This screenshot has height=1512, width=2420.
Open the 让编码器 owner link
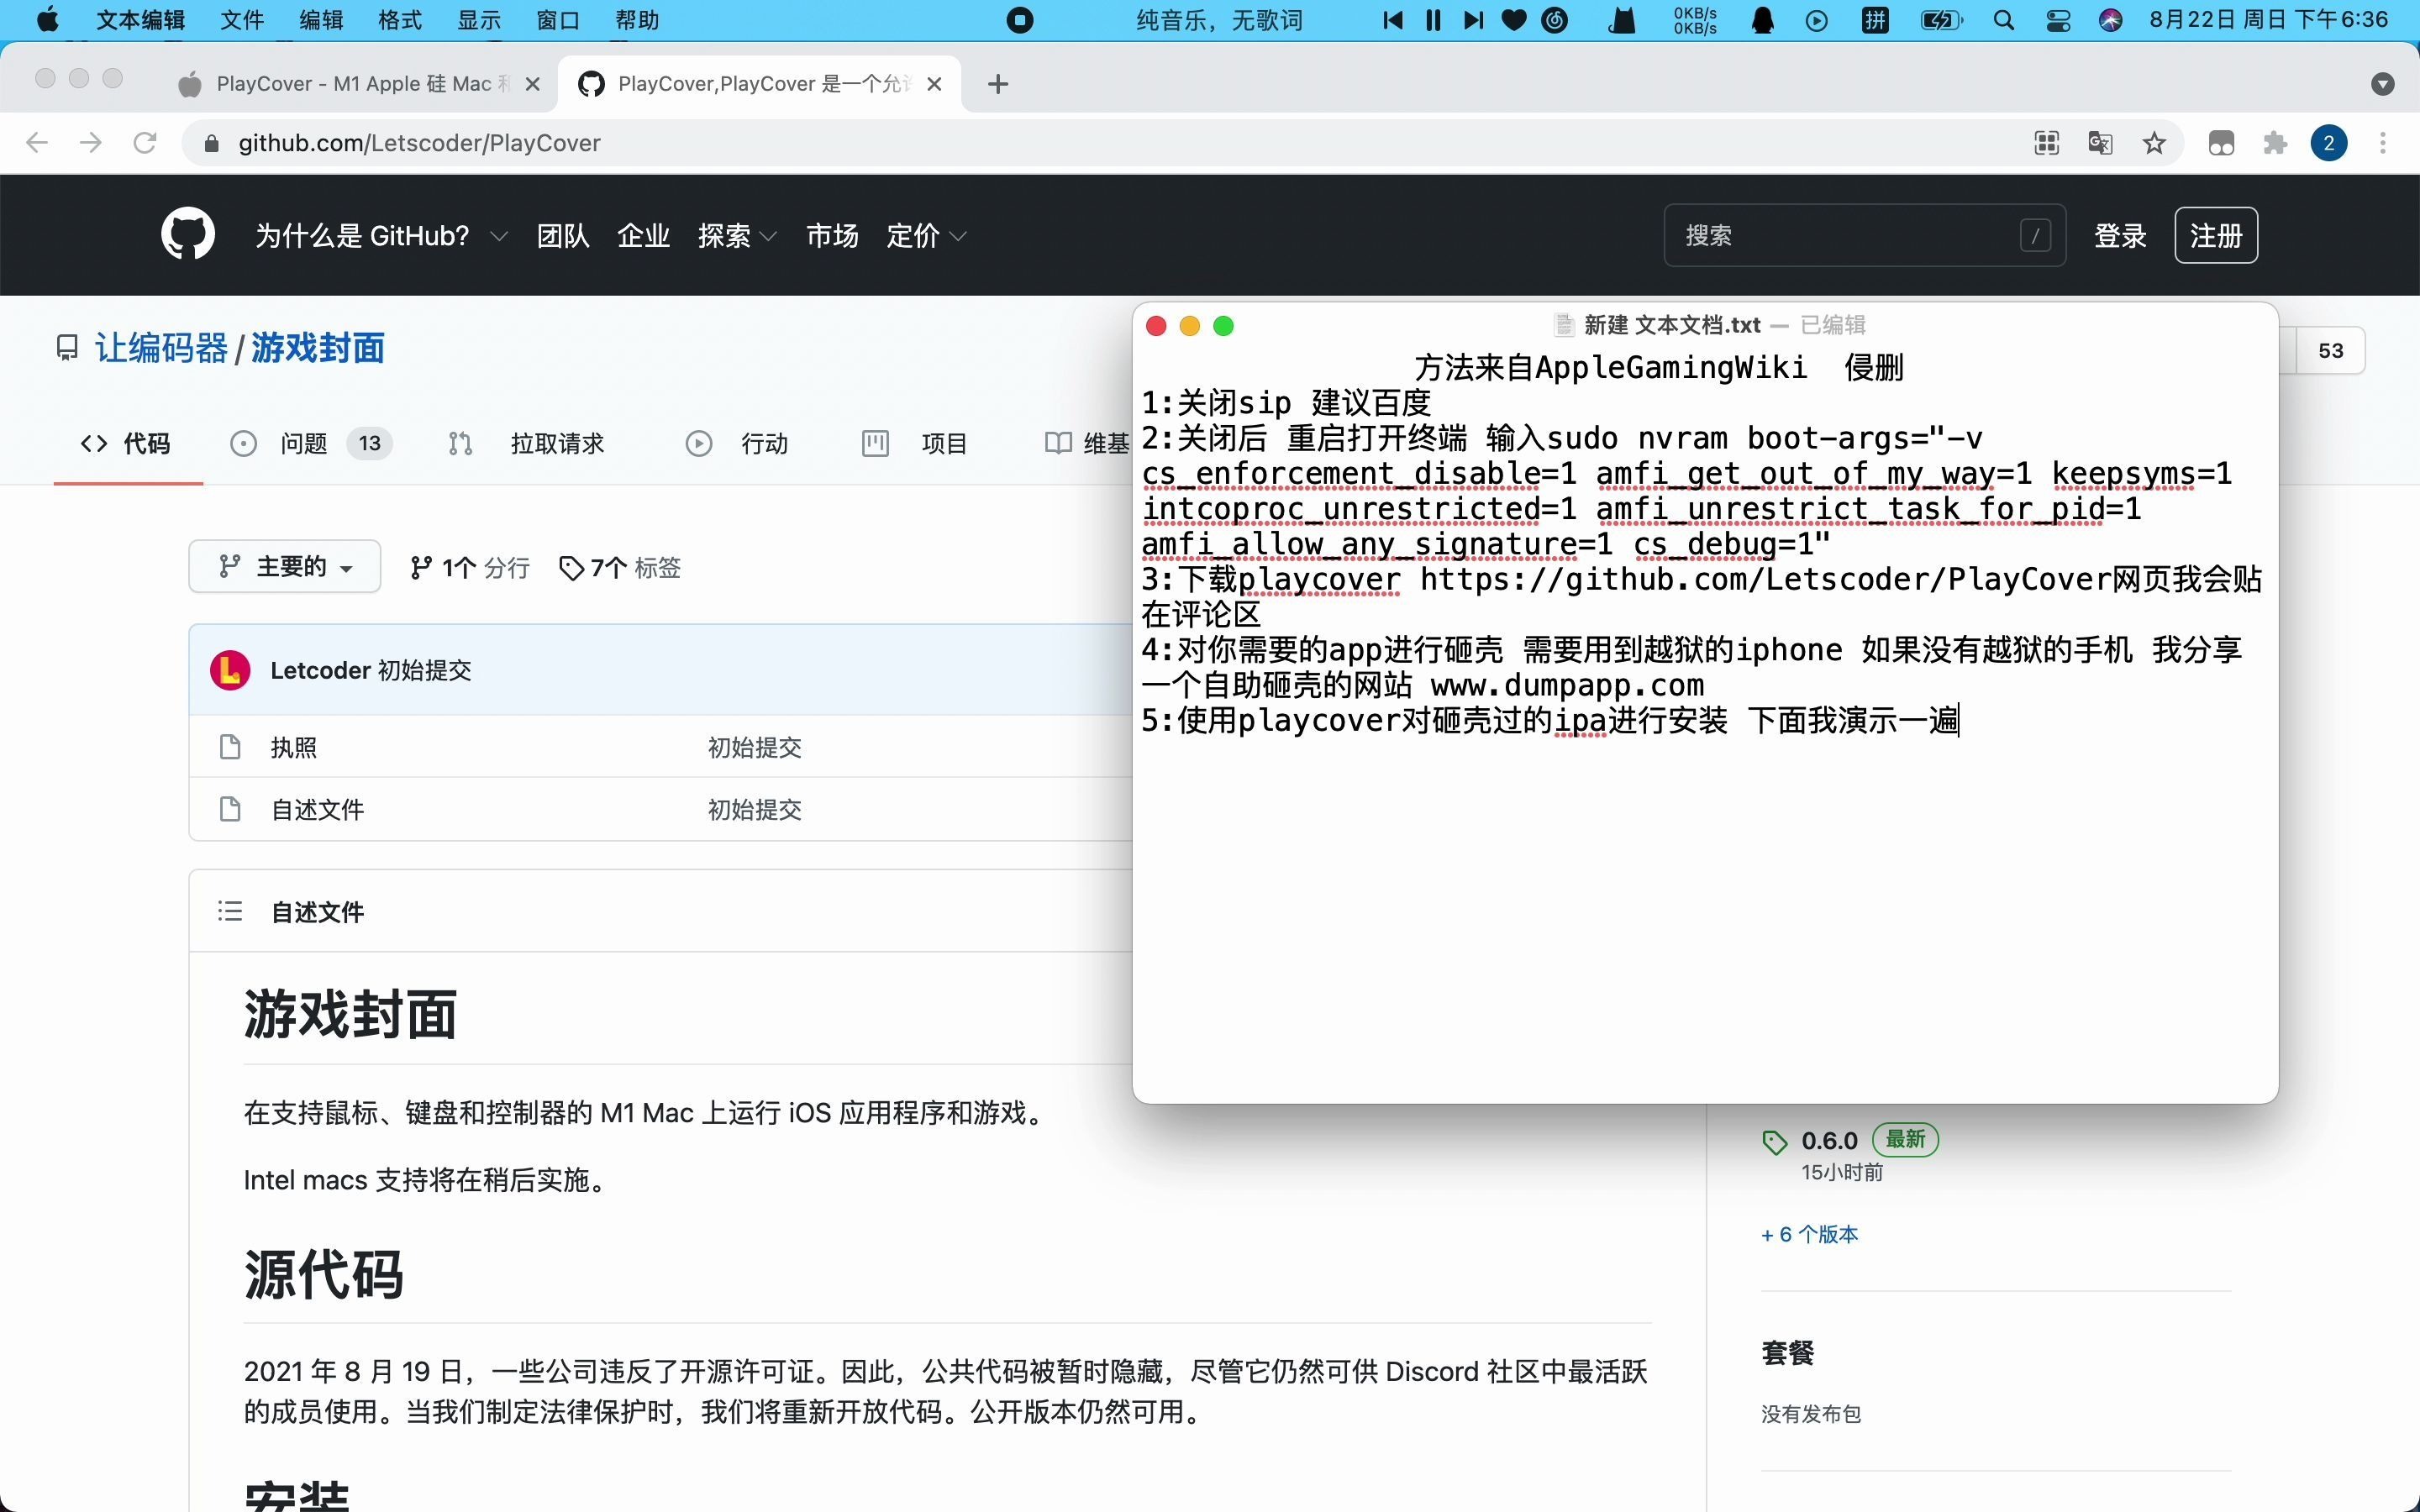coord(161,348)
